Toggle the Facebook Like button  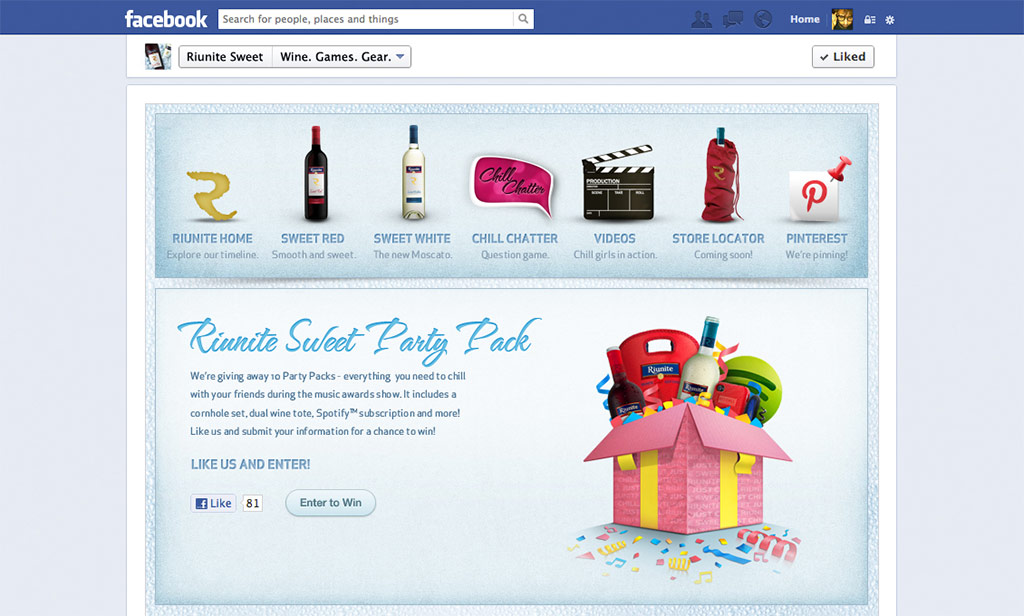[213, 503]
